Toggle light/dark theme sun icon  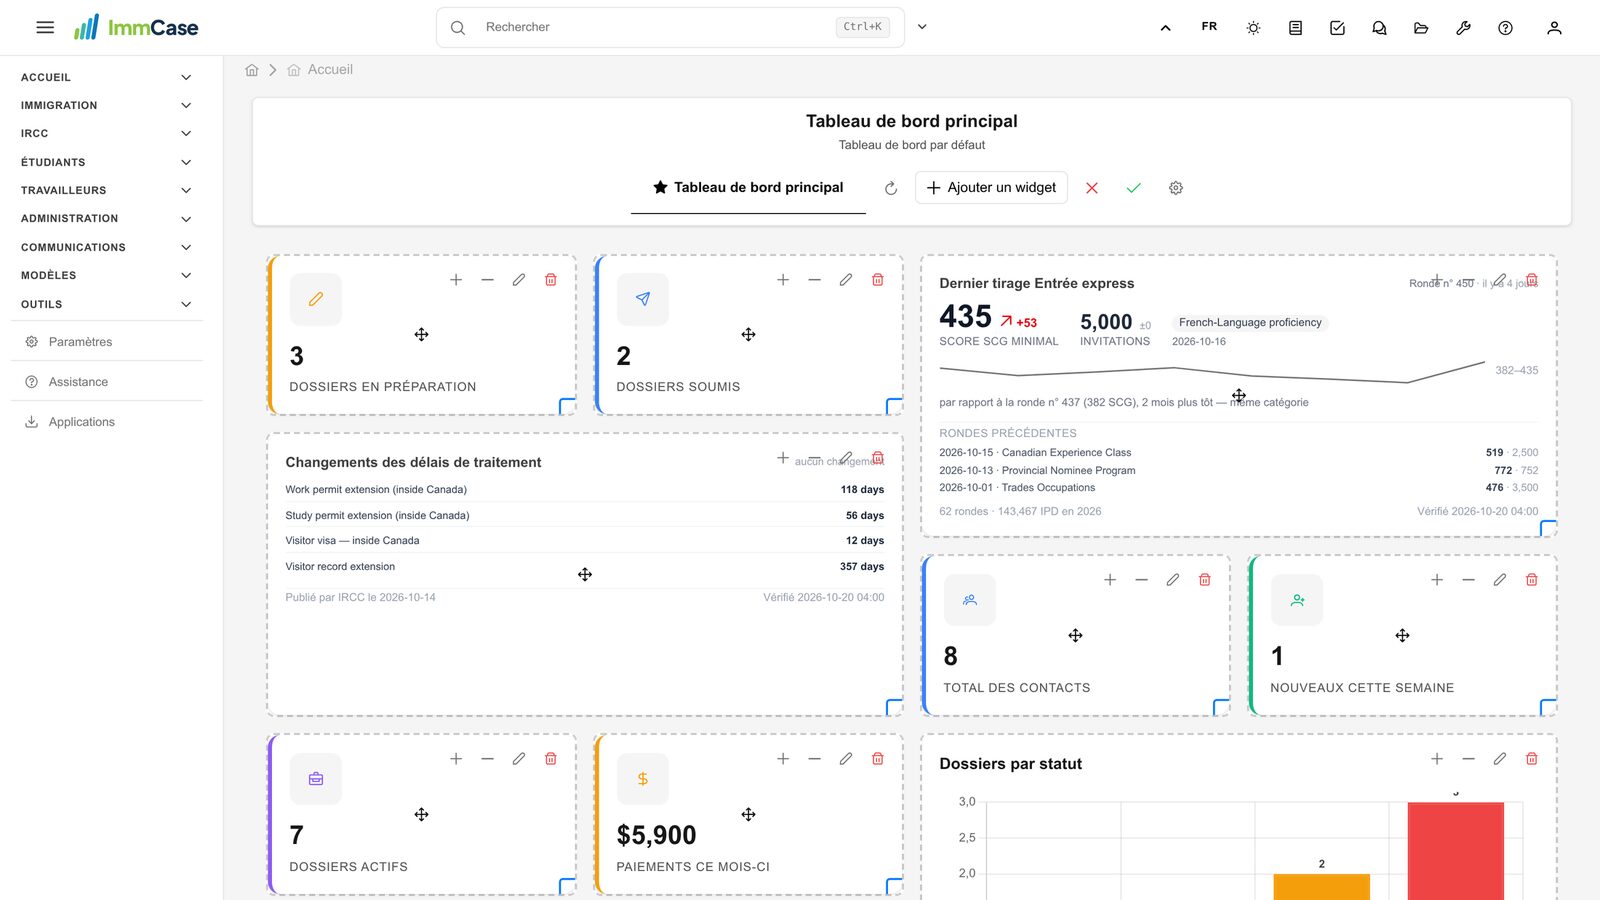coord(1253,28)
